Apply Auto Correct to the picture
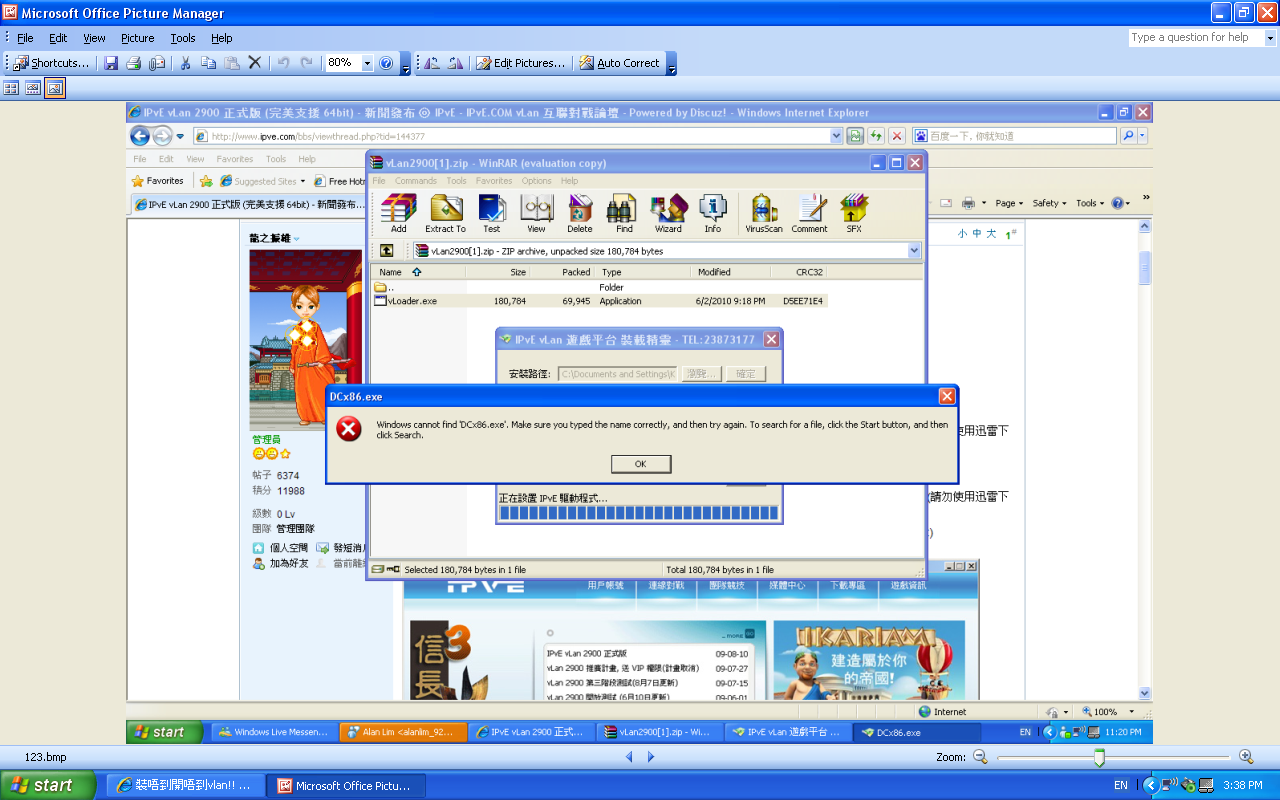1280x800 pixels. pos(620,63)
